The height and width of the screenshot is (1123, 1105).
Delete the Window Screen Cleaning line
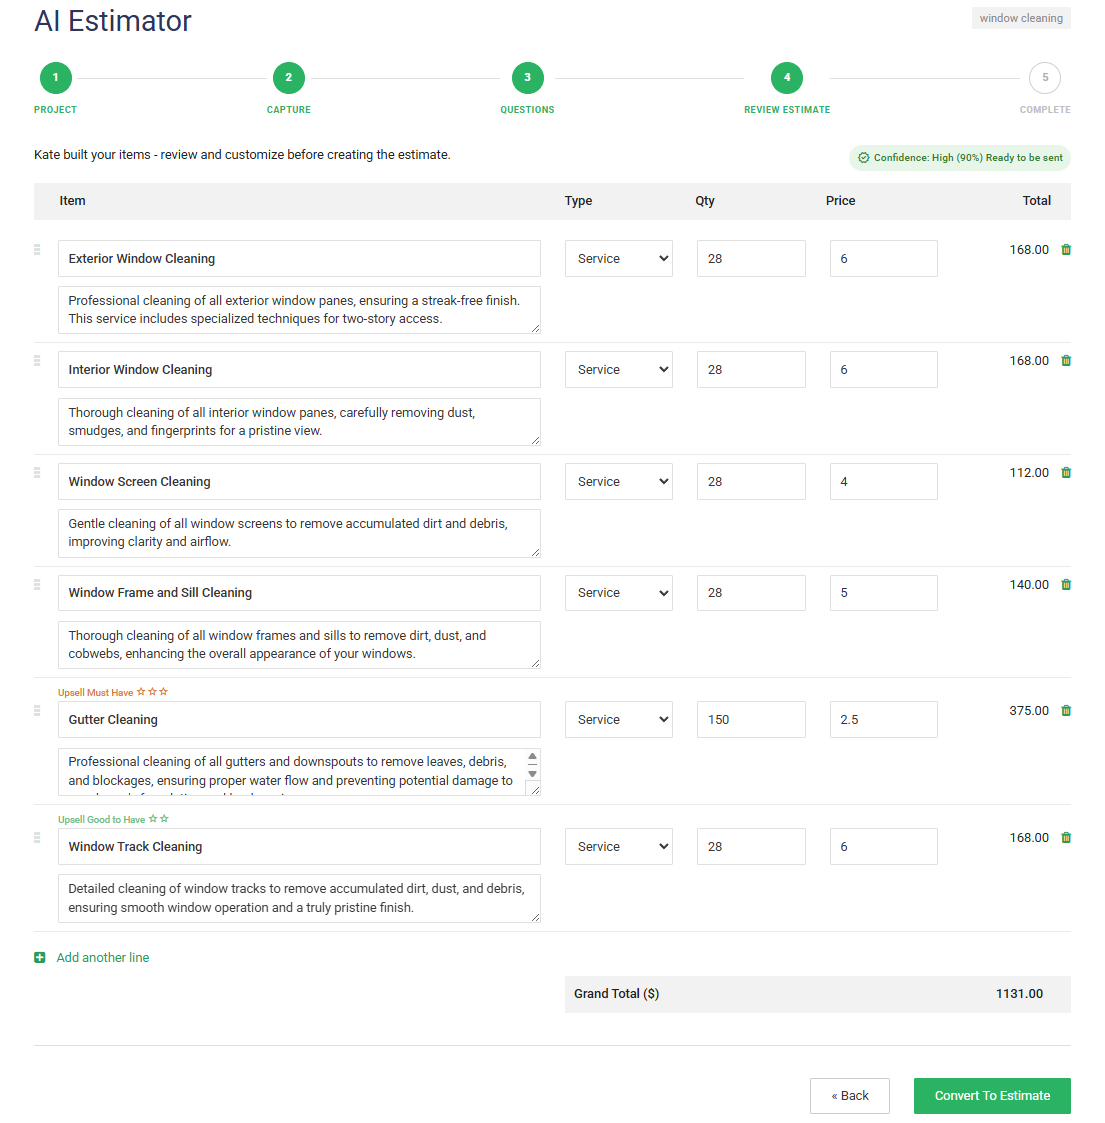click(x=1066, y=471)
